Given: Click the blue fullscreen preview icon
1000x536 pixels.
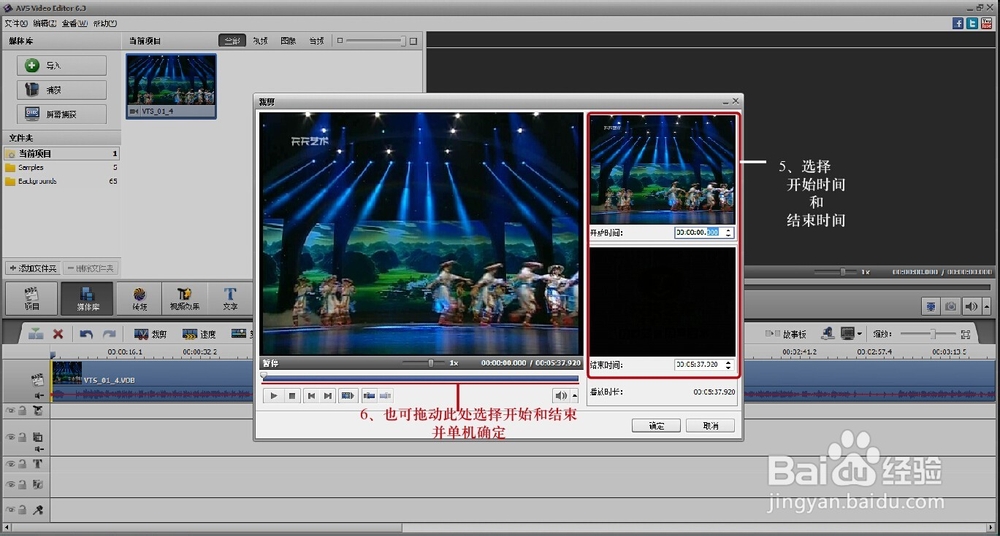Looking at the screenshot, I should (931, 306).
